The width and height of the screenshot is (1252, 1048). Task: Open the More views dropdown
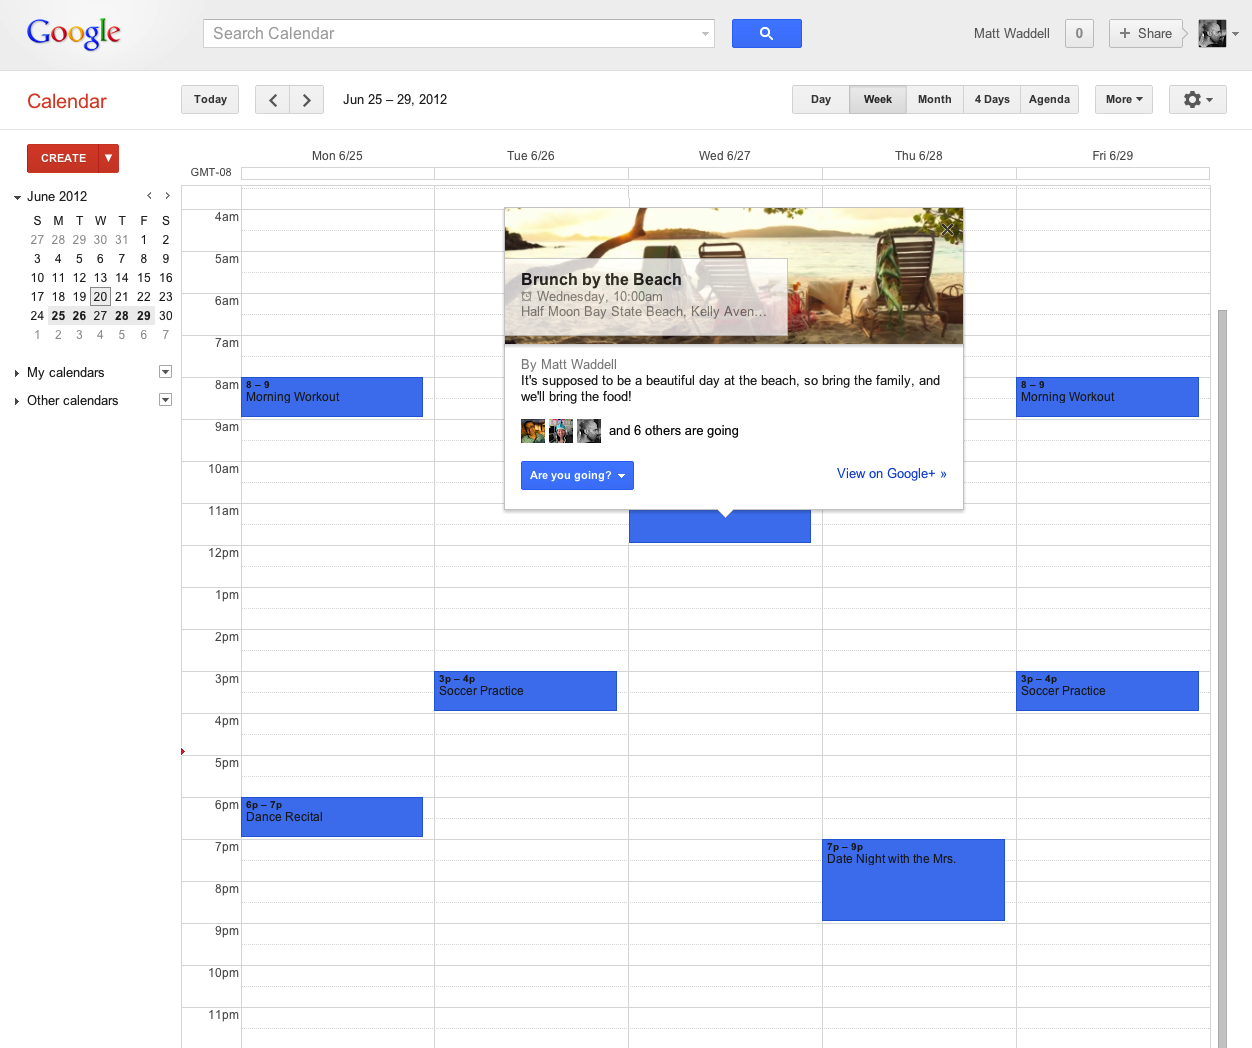[1123, 99]
